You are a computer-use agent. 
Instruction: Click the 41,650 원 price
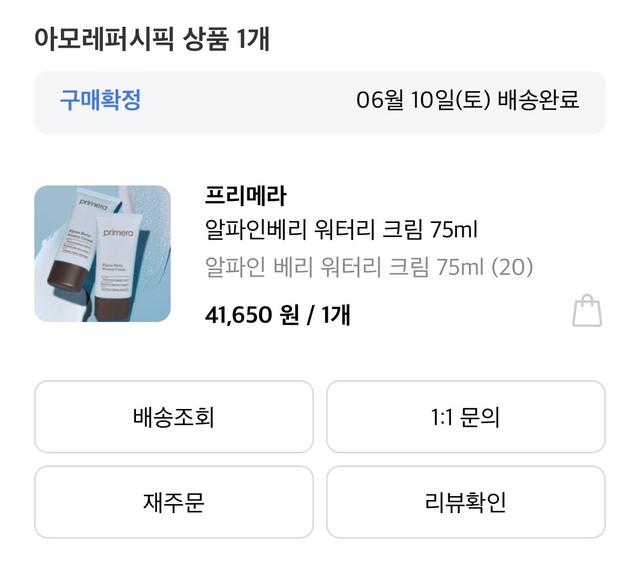(251, 315)
